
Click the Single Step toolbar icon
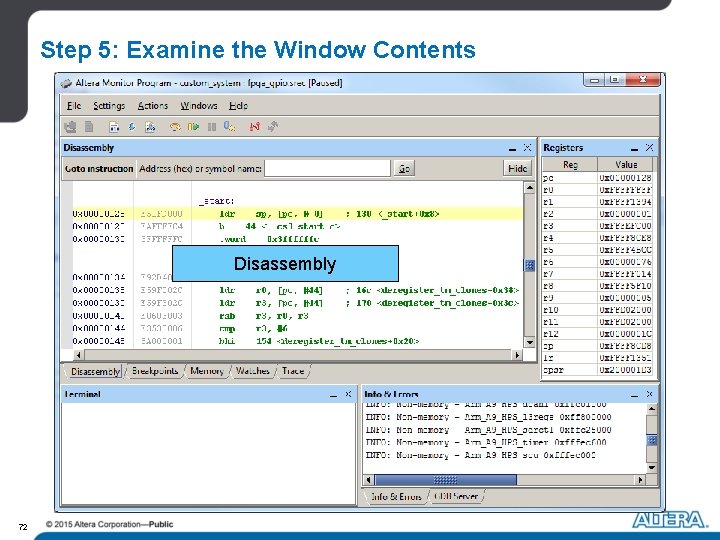174,127
